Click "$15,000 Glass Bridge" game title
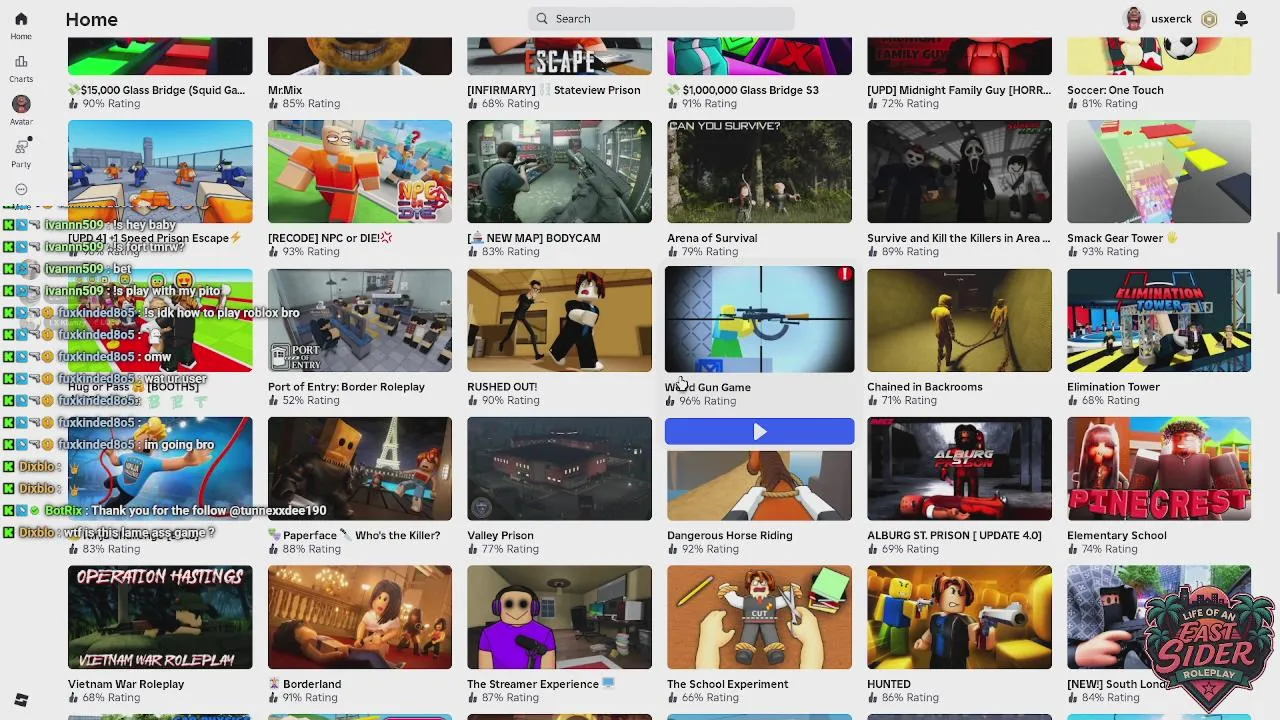This screenshot has height=720, width=1280. [156, 90]
